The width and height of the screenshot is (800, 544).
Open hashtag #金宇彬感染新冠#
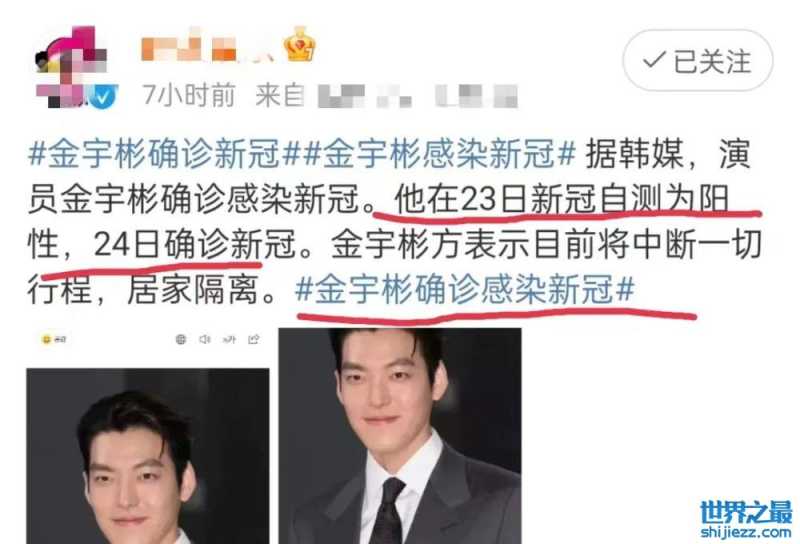point(439,153)
